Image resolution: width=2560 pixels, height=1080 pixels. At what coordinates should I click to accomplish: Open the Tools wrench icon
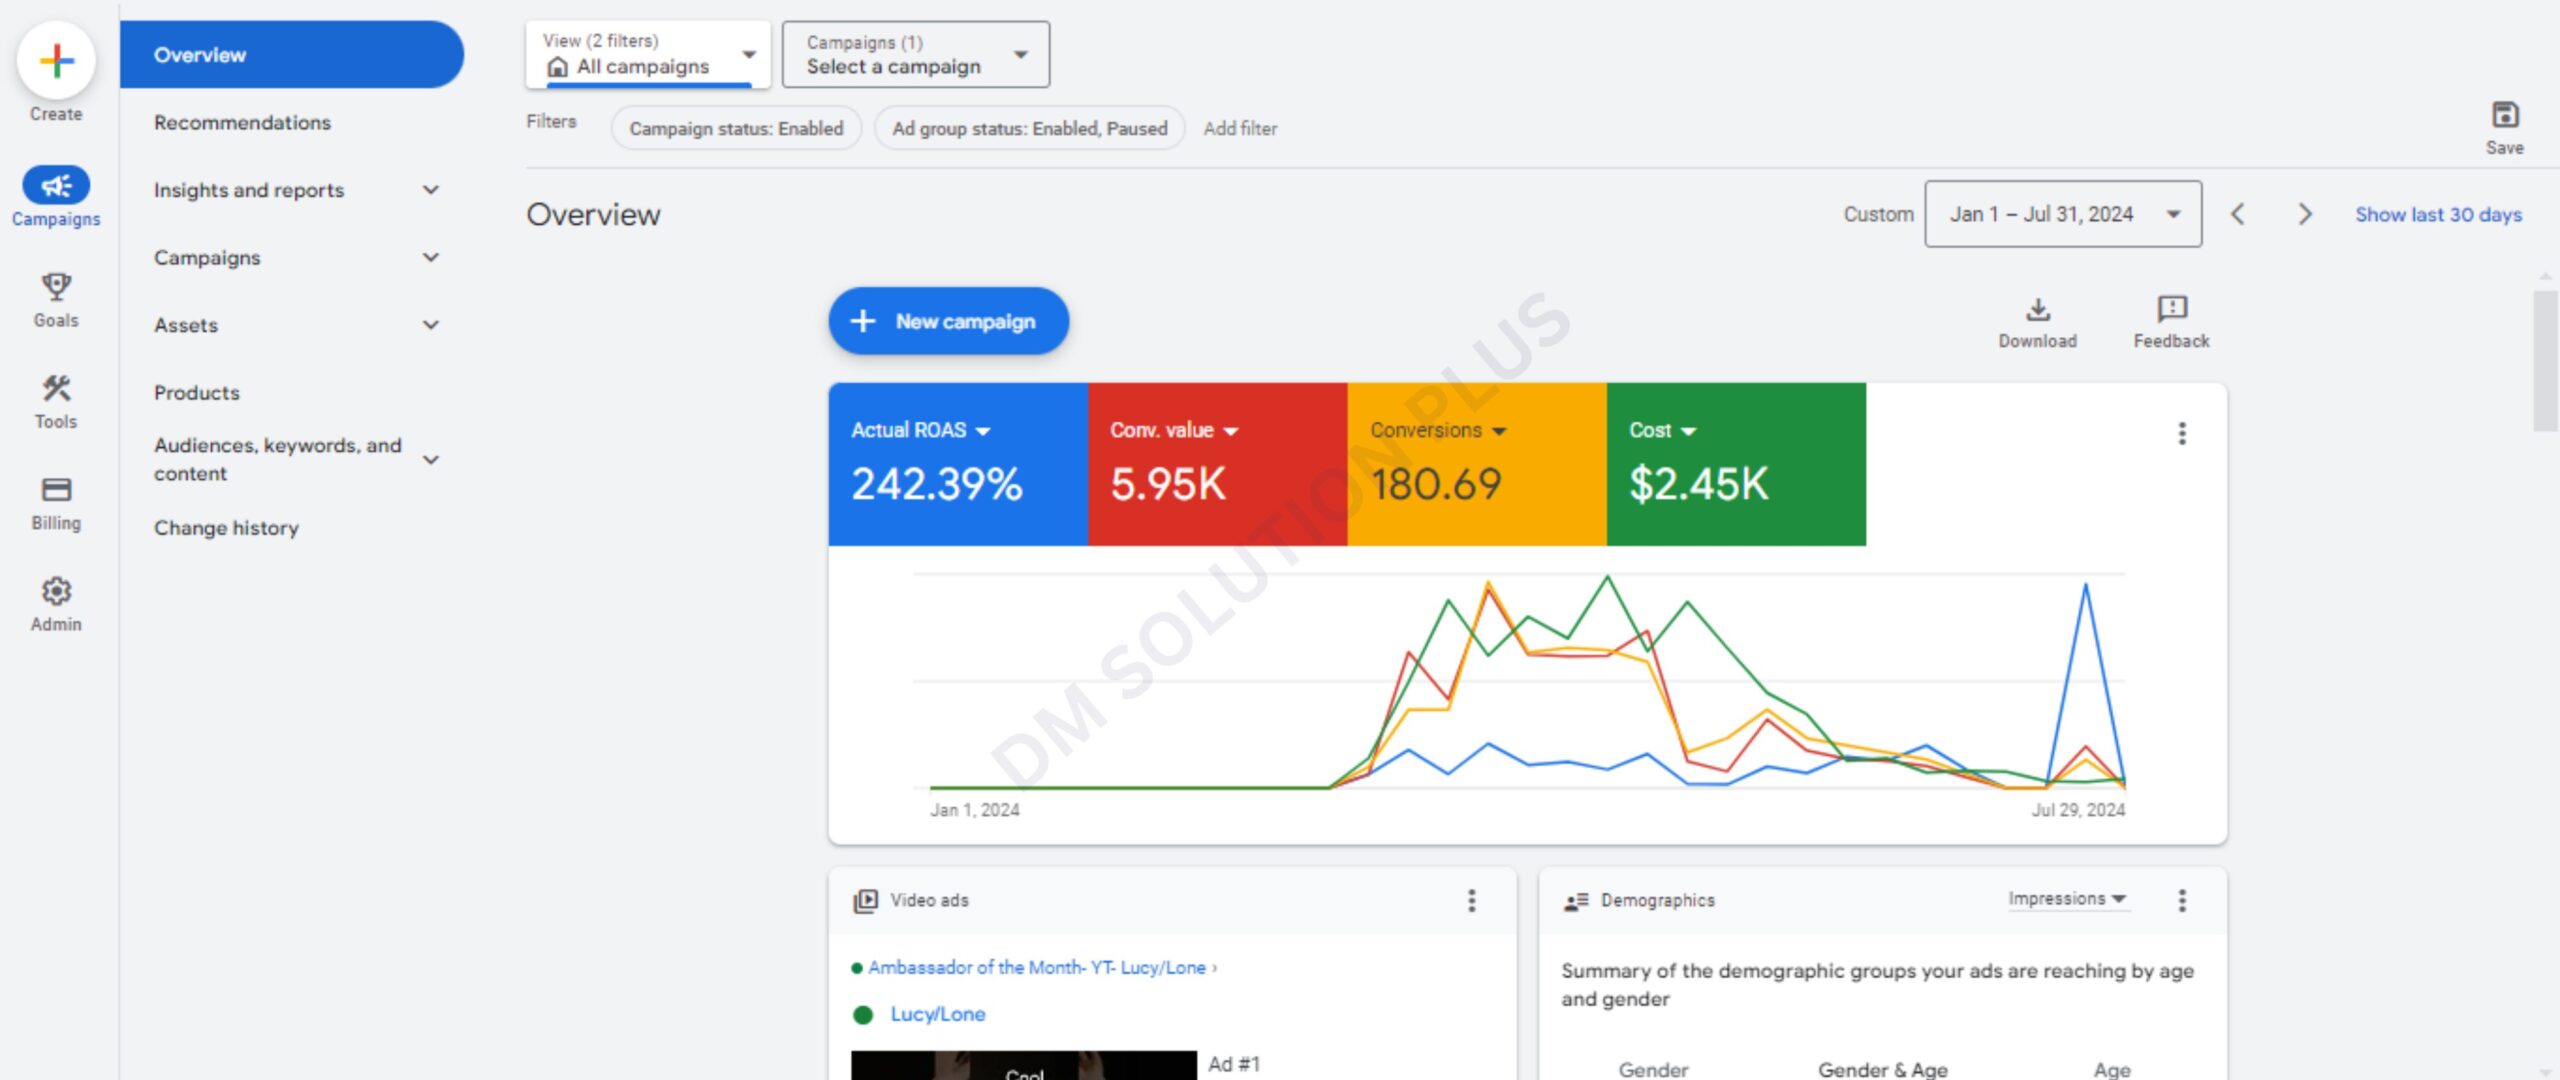[x=56, y=389]
